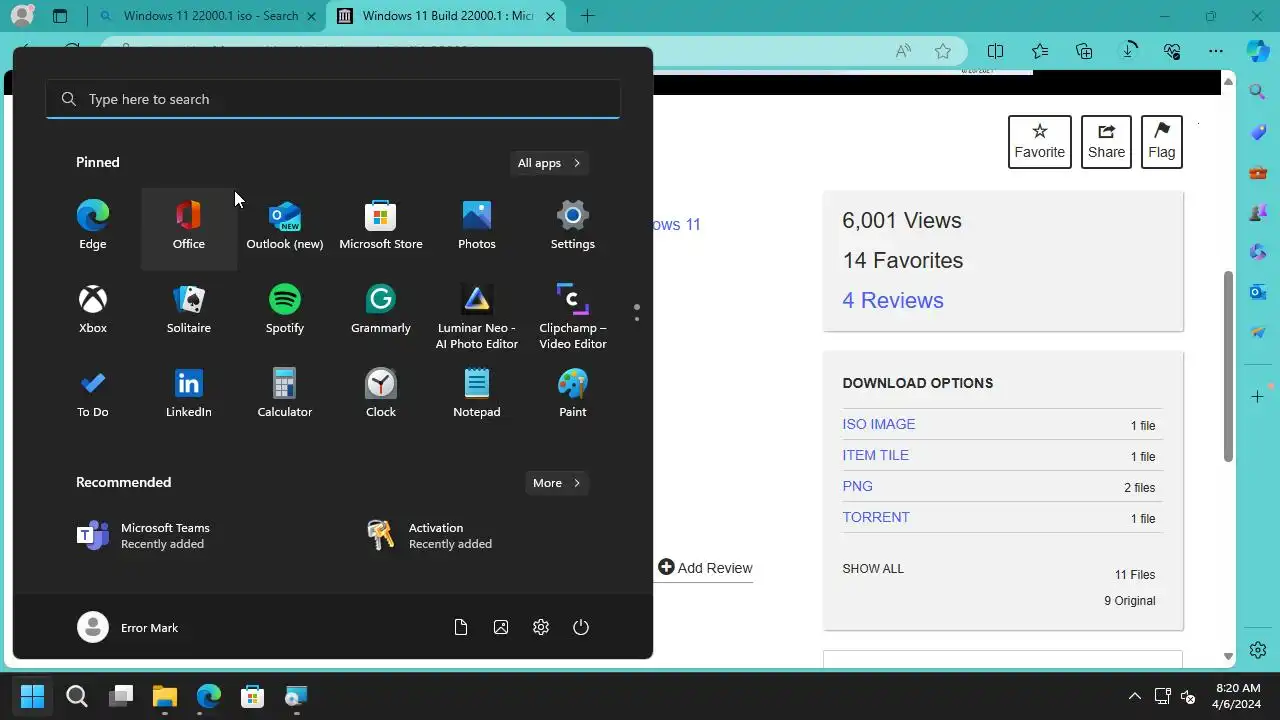Launch the Xbox app
The width and height of the screenshot is (1280, 720).
pos(93,310)
